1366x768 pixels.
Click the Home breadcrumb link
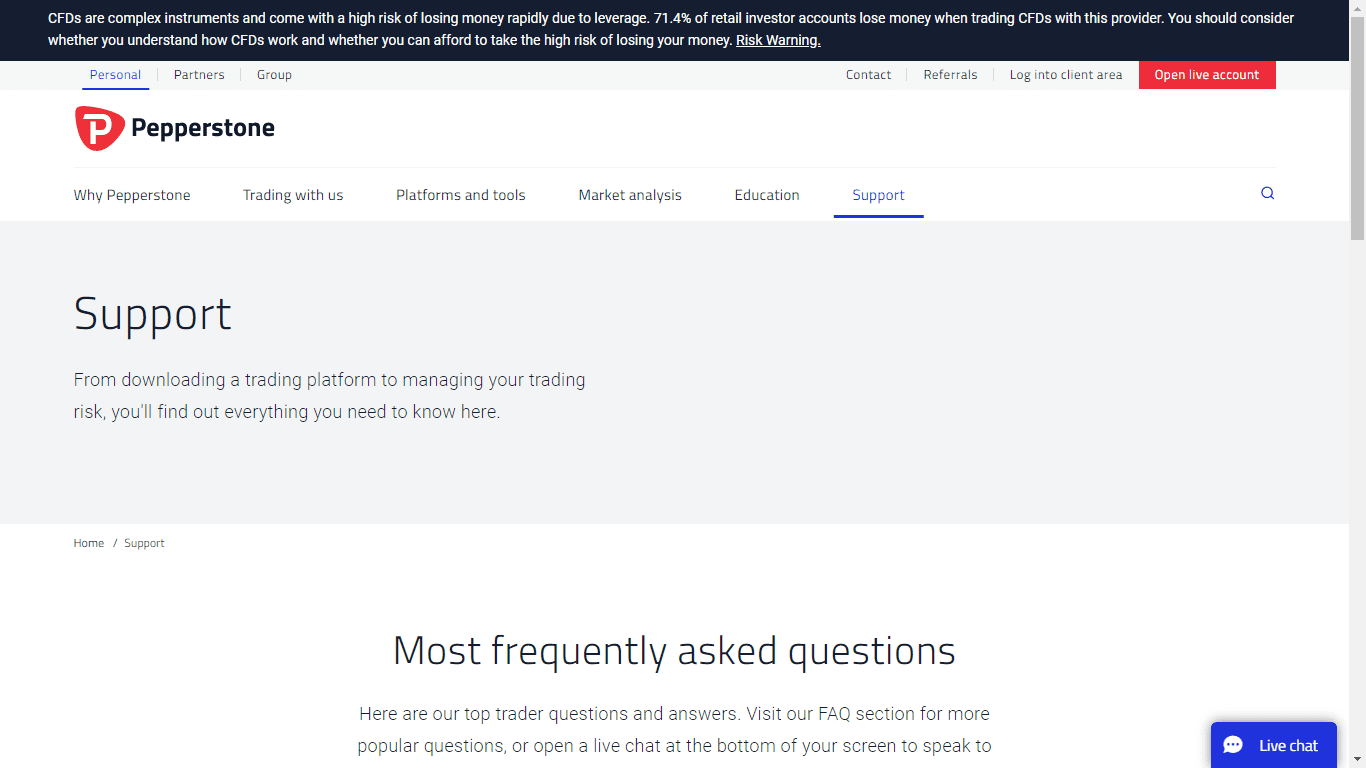[x=88, y=543]
